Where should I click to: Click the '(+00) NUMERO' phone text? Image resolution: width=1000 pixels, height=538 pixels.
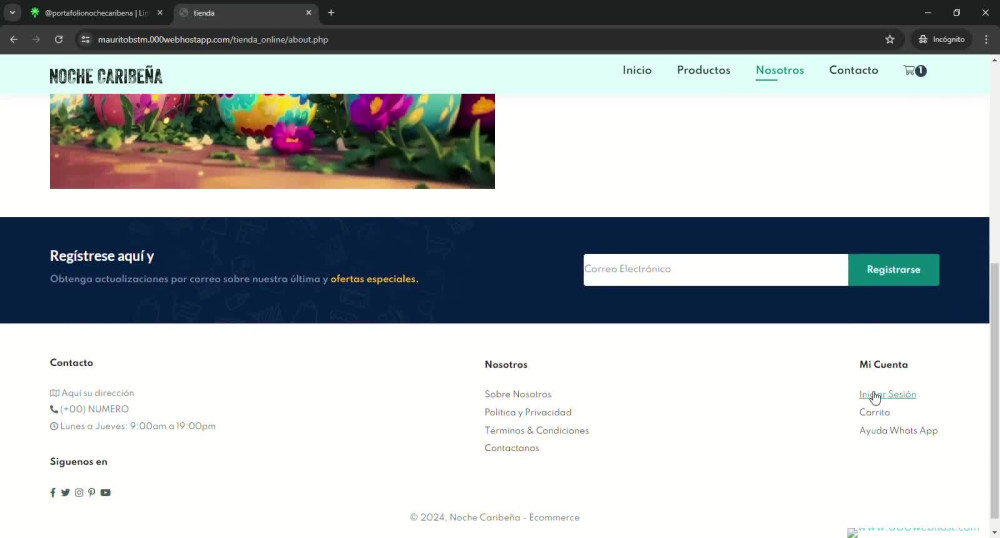94,409
